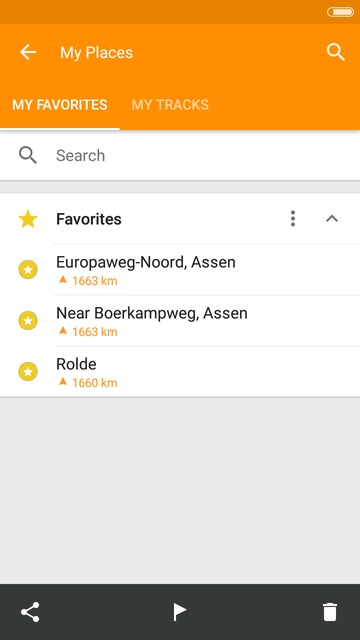Open search via top-right magnifier icon
Image resolution: width=360 pixels, height=640 pixels.
336,52
